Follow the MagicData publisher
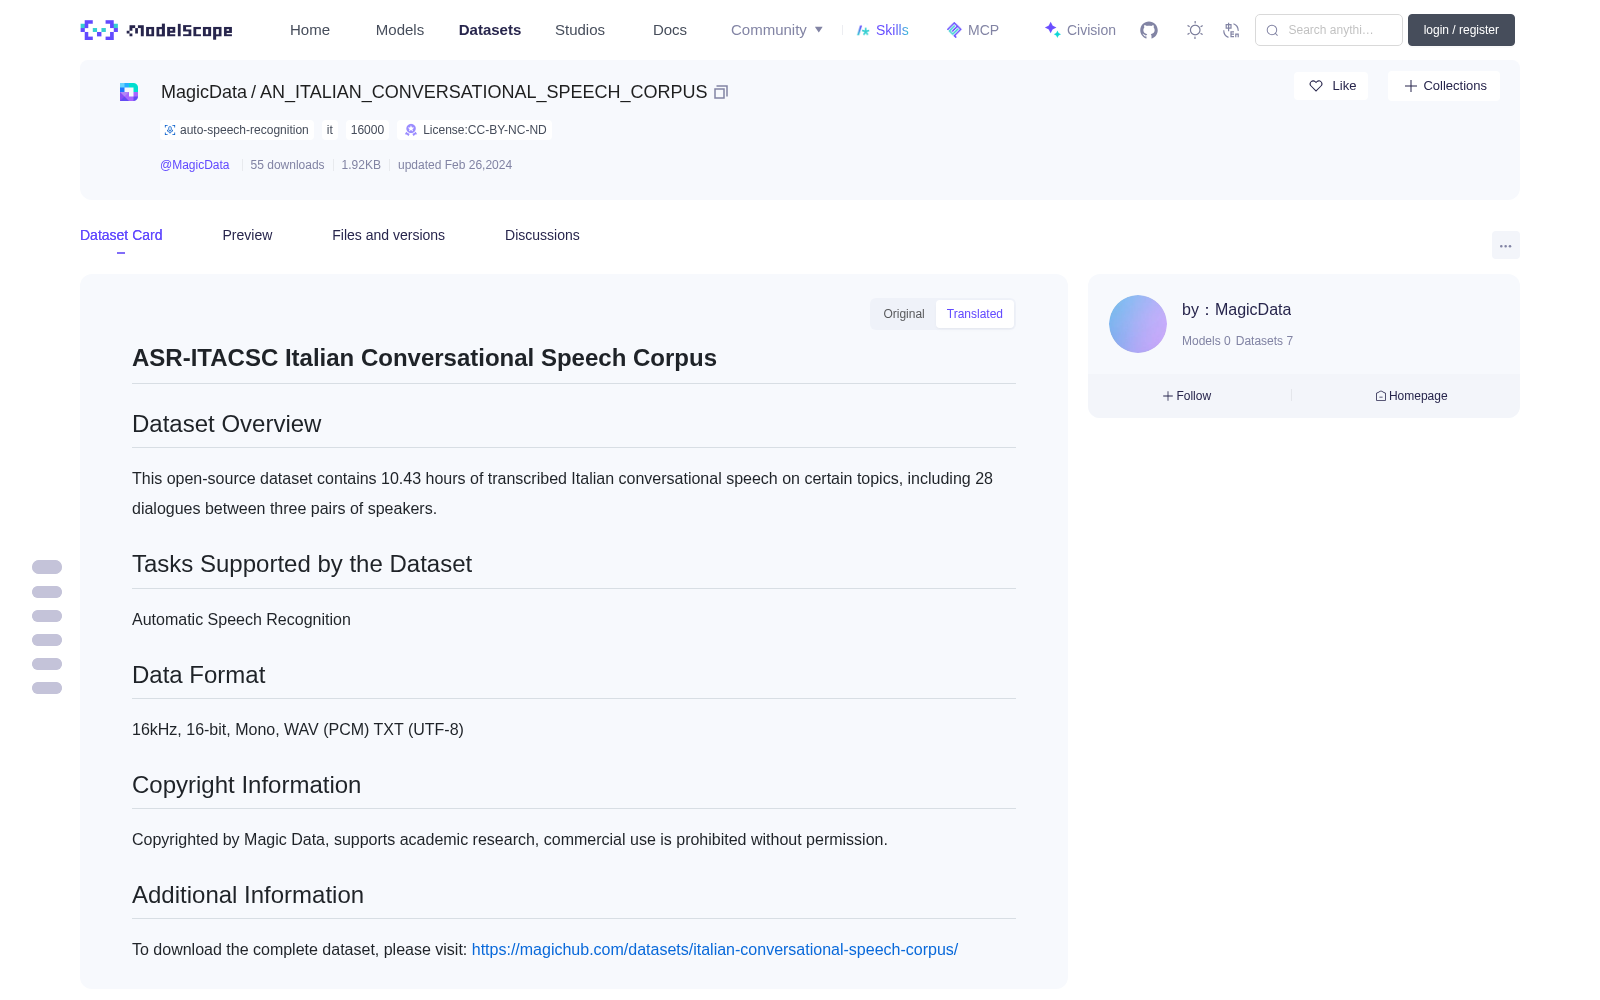This screenshot has height=1000, width=1600. 1187,396
